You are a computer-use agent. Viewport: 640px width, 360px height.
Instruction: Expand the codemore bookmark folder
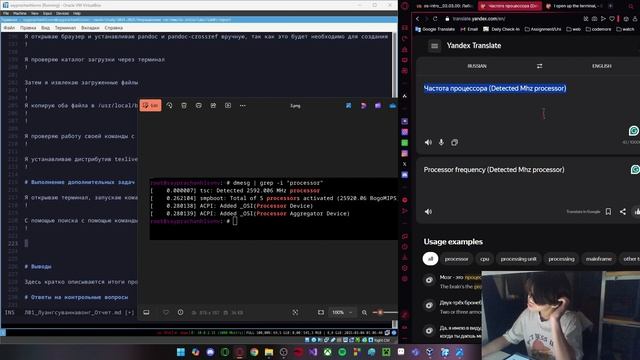[x=598, y=29]
